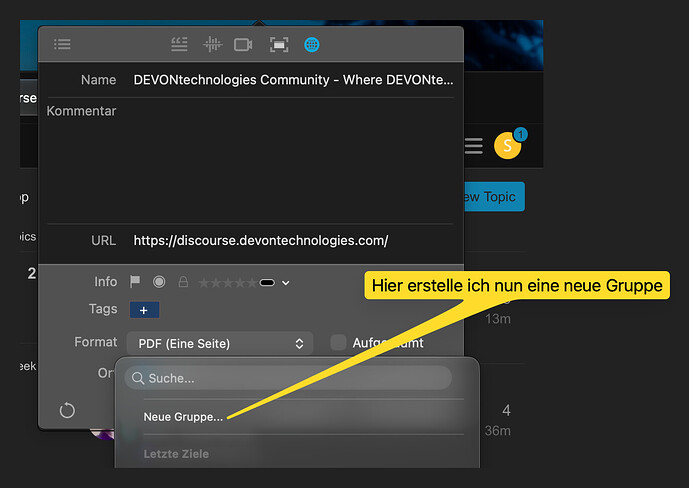689x488 pixels.
Task: Open the Format PDF (Eine Seite) dropdown
Action: 220,343
